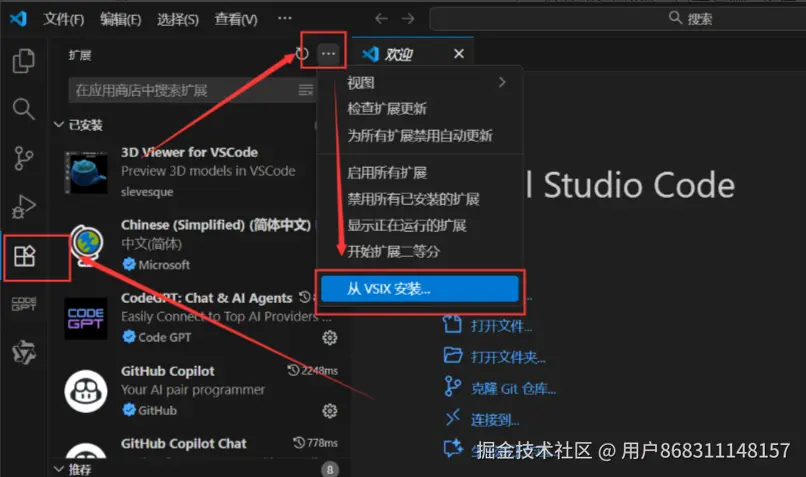This screenshot has width=806, height=477.
Task: Open the Extensions view icon
Action: pos(24,256)
